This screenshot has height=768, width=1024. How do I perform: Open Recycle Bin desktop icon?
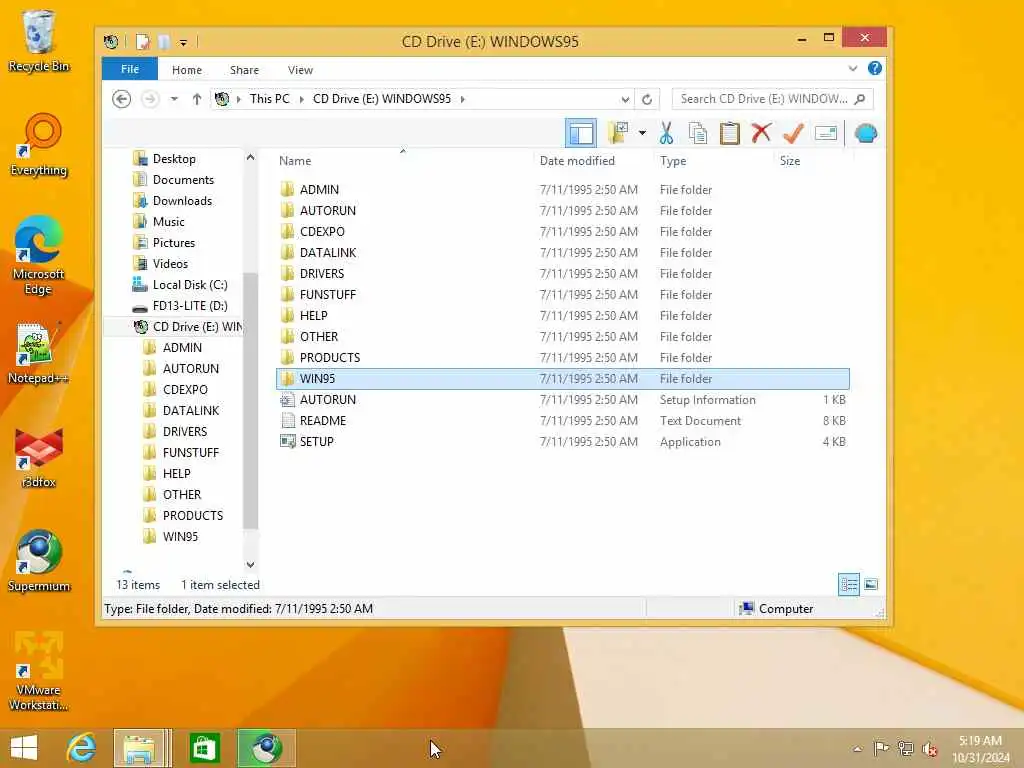point(39,40)
